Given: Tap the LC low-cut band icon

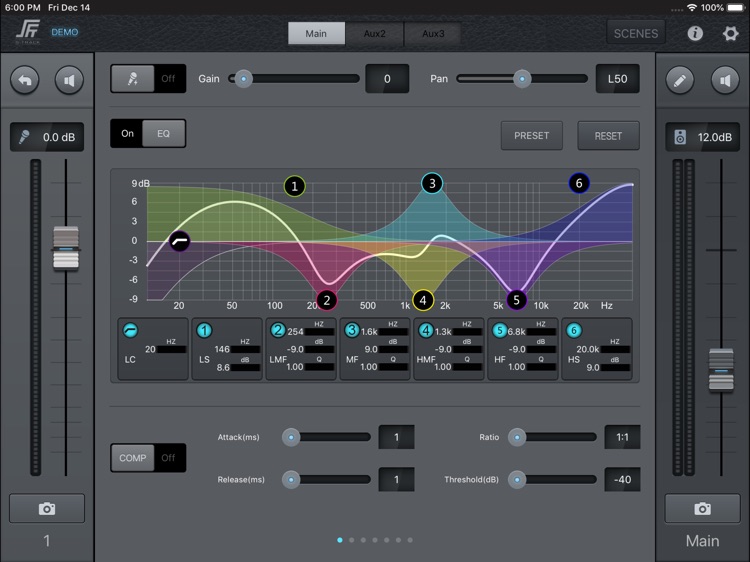Looking at the screenshot, I should point(130,330).
